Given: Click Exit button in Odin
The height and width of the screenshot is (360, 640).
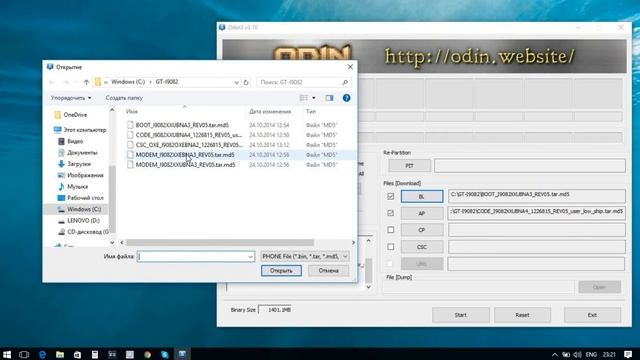Looking at the screenshot, I should pos(592,315).
